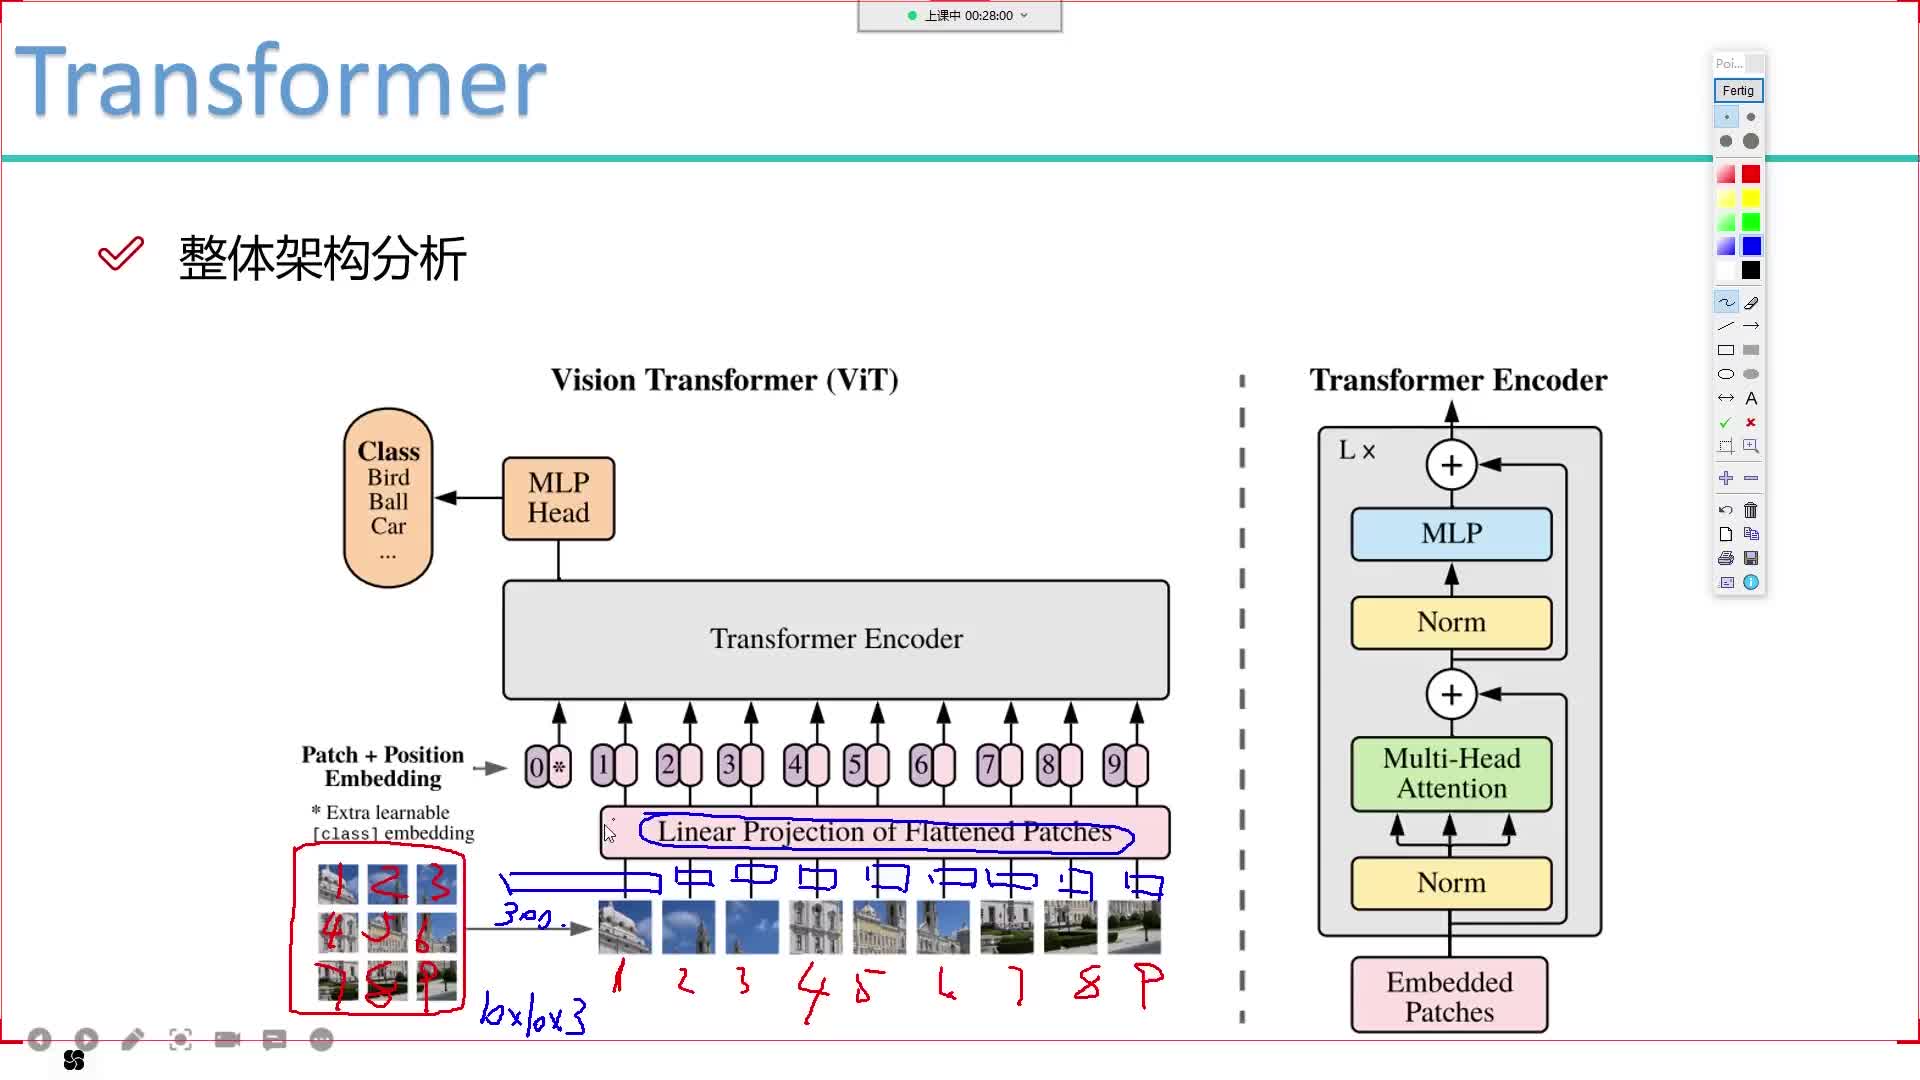This screenshot has width=1920, height=1080.
Task: Select the straight line tool icon
Action: (x=1726, y=326)
